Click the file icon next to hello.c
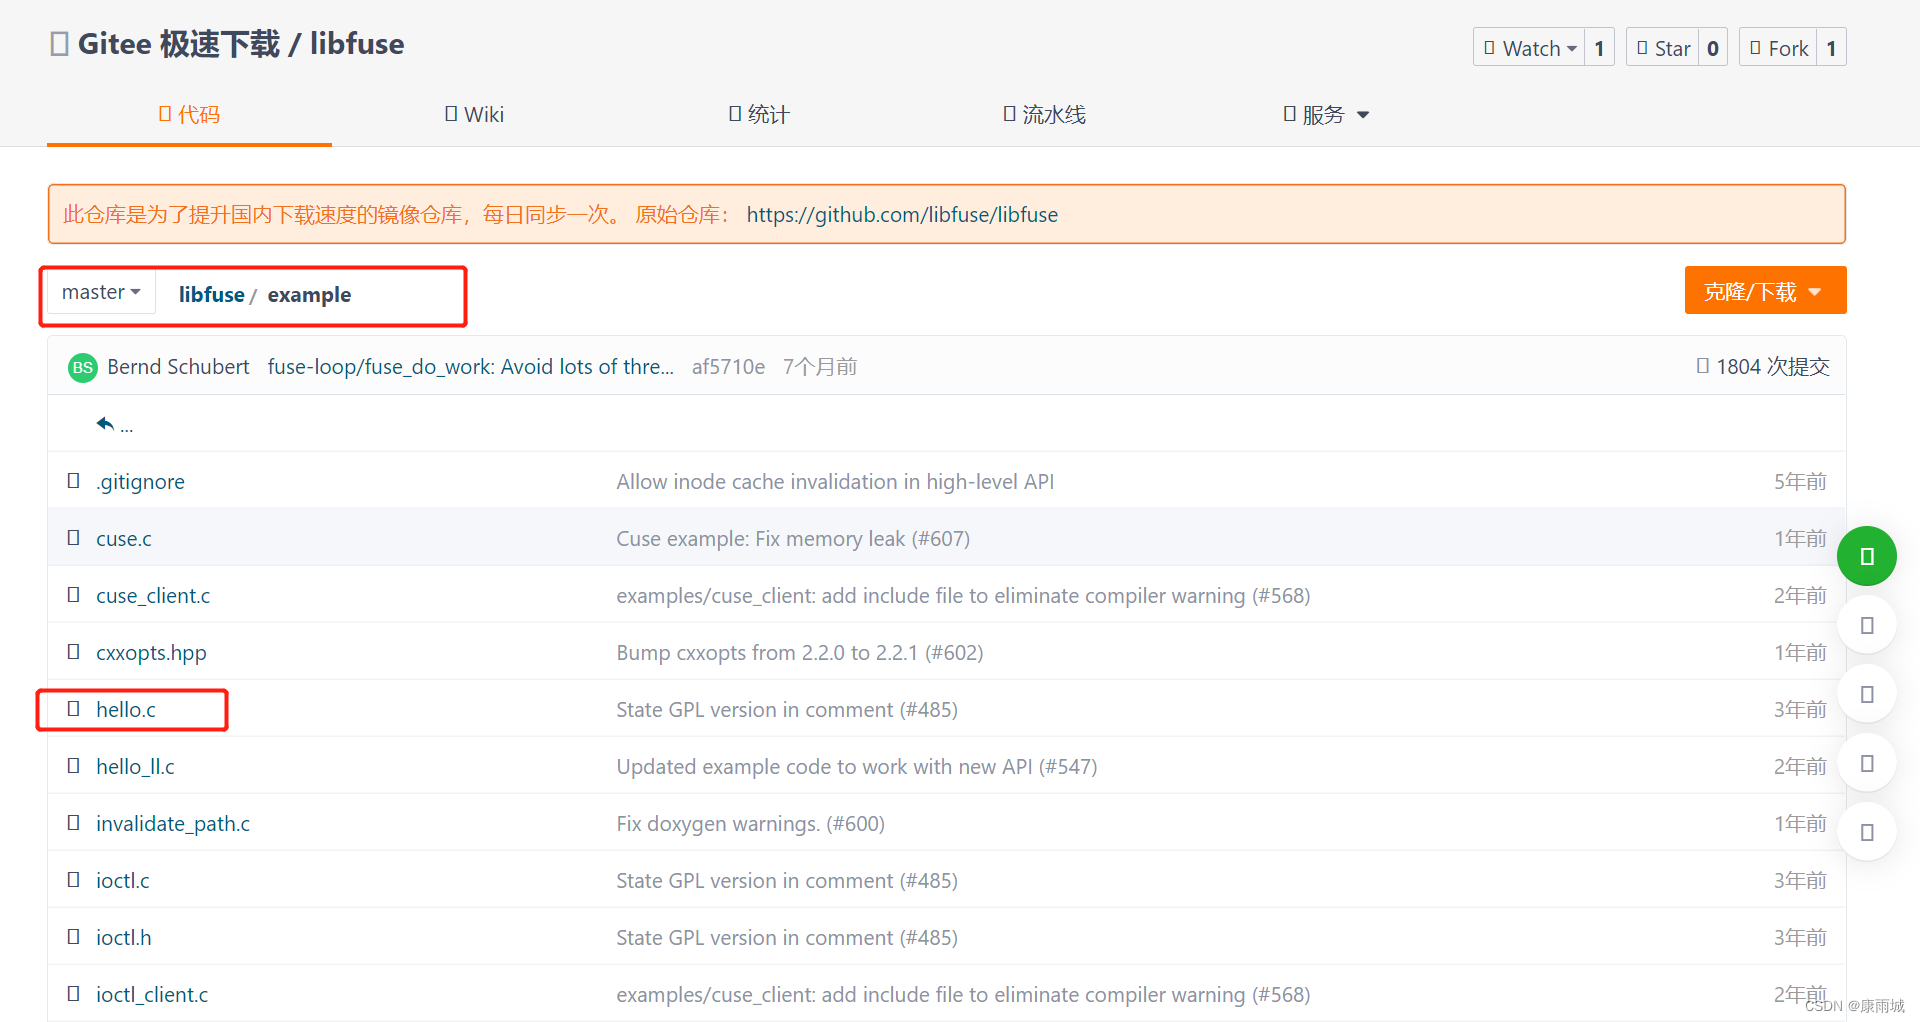 (72, 709)
